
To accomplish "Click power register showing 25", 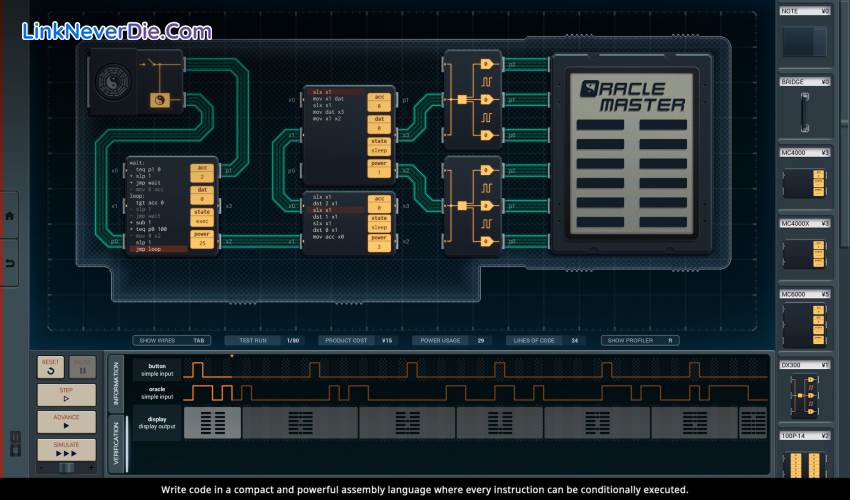I will [x=202, y=239].
